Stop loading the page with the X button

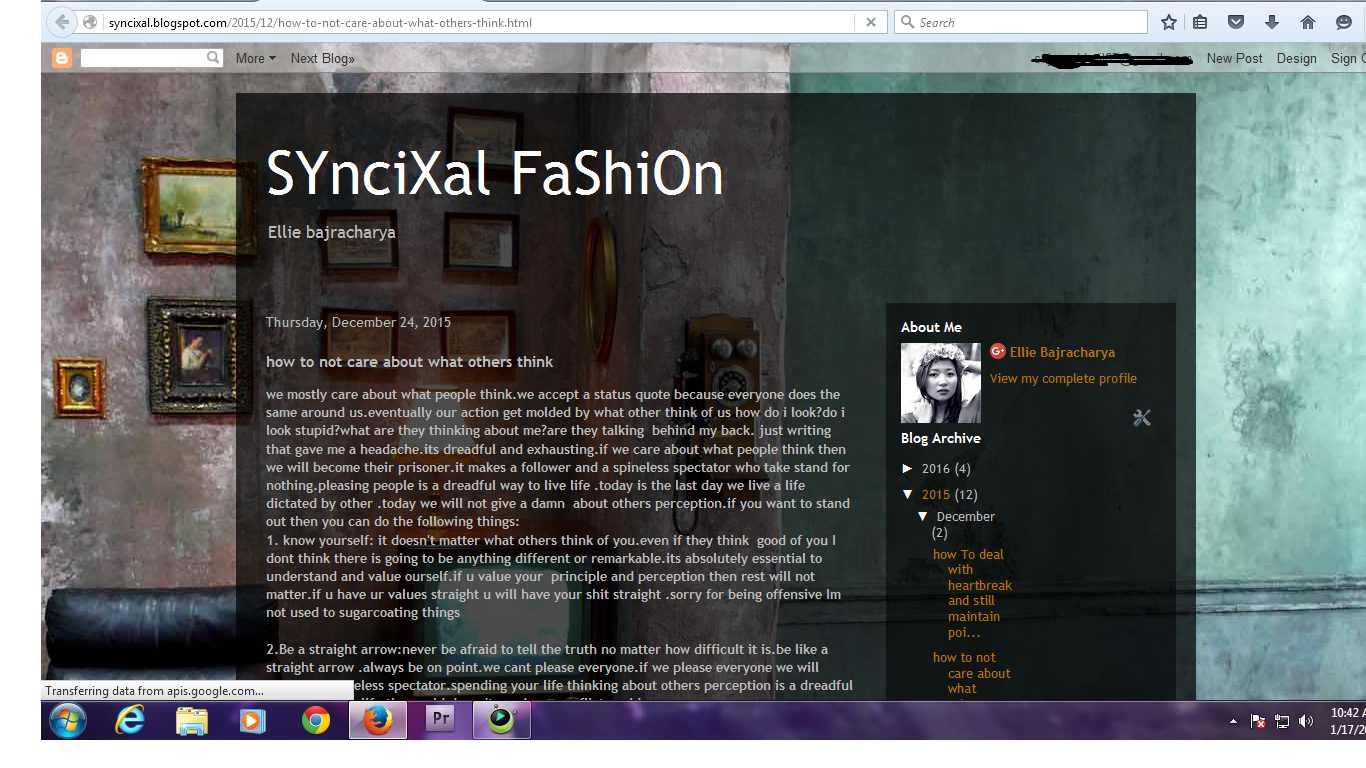click(x=870, y=22)
